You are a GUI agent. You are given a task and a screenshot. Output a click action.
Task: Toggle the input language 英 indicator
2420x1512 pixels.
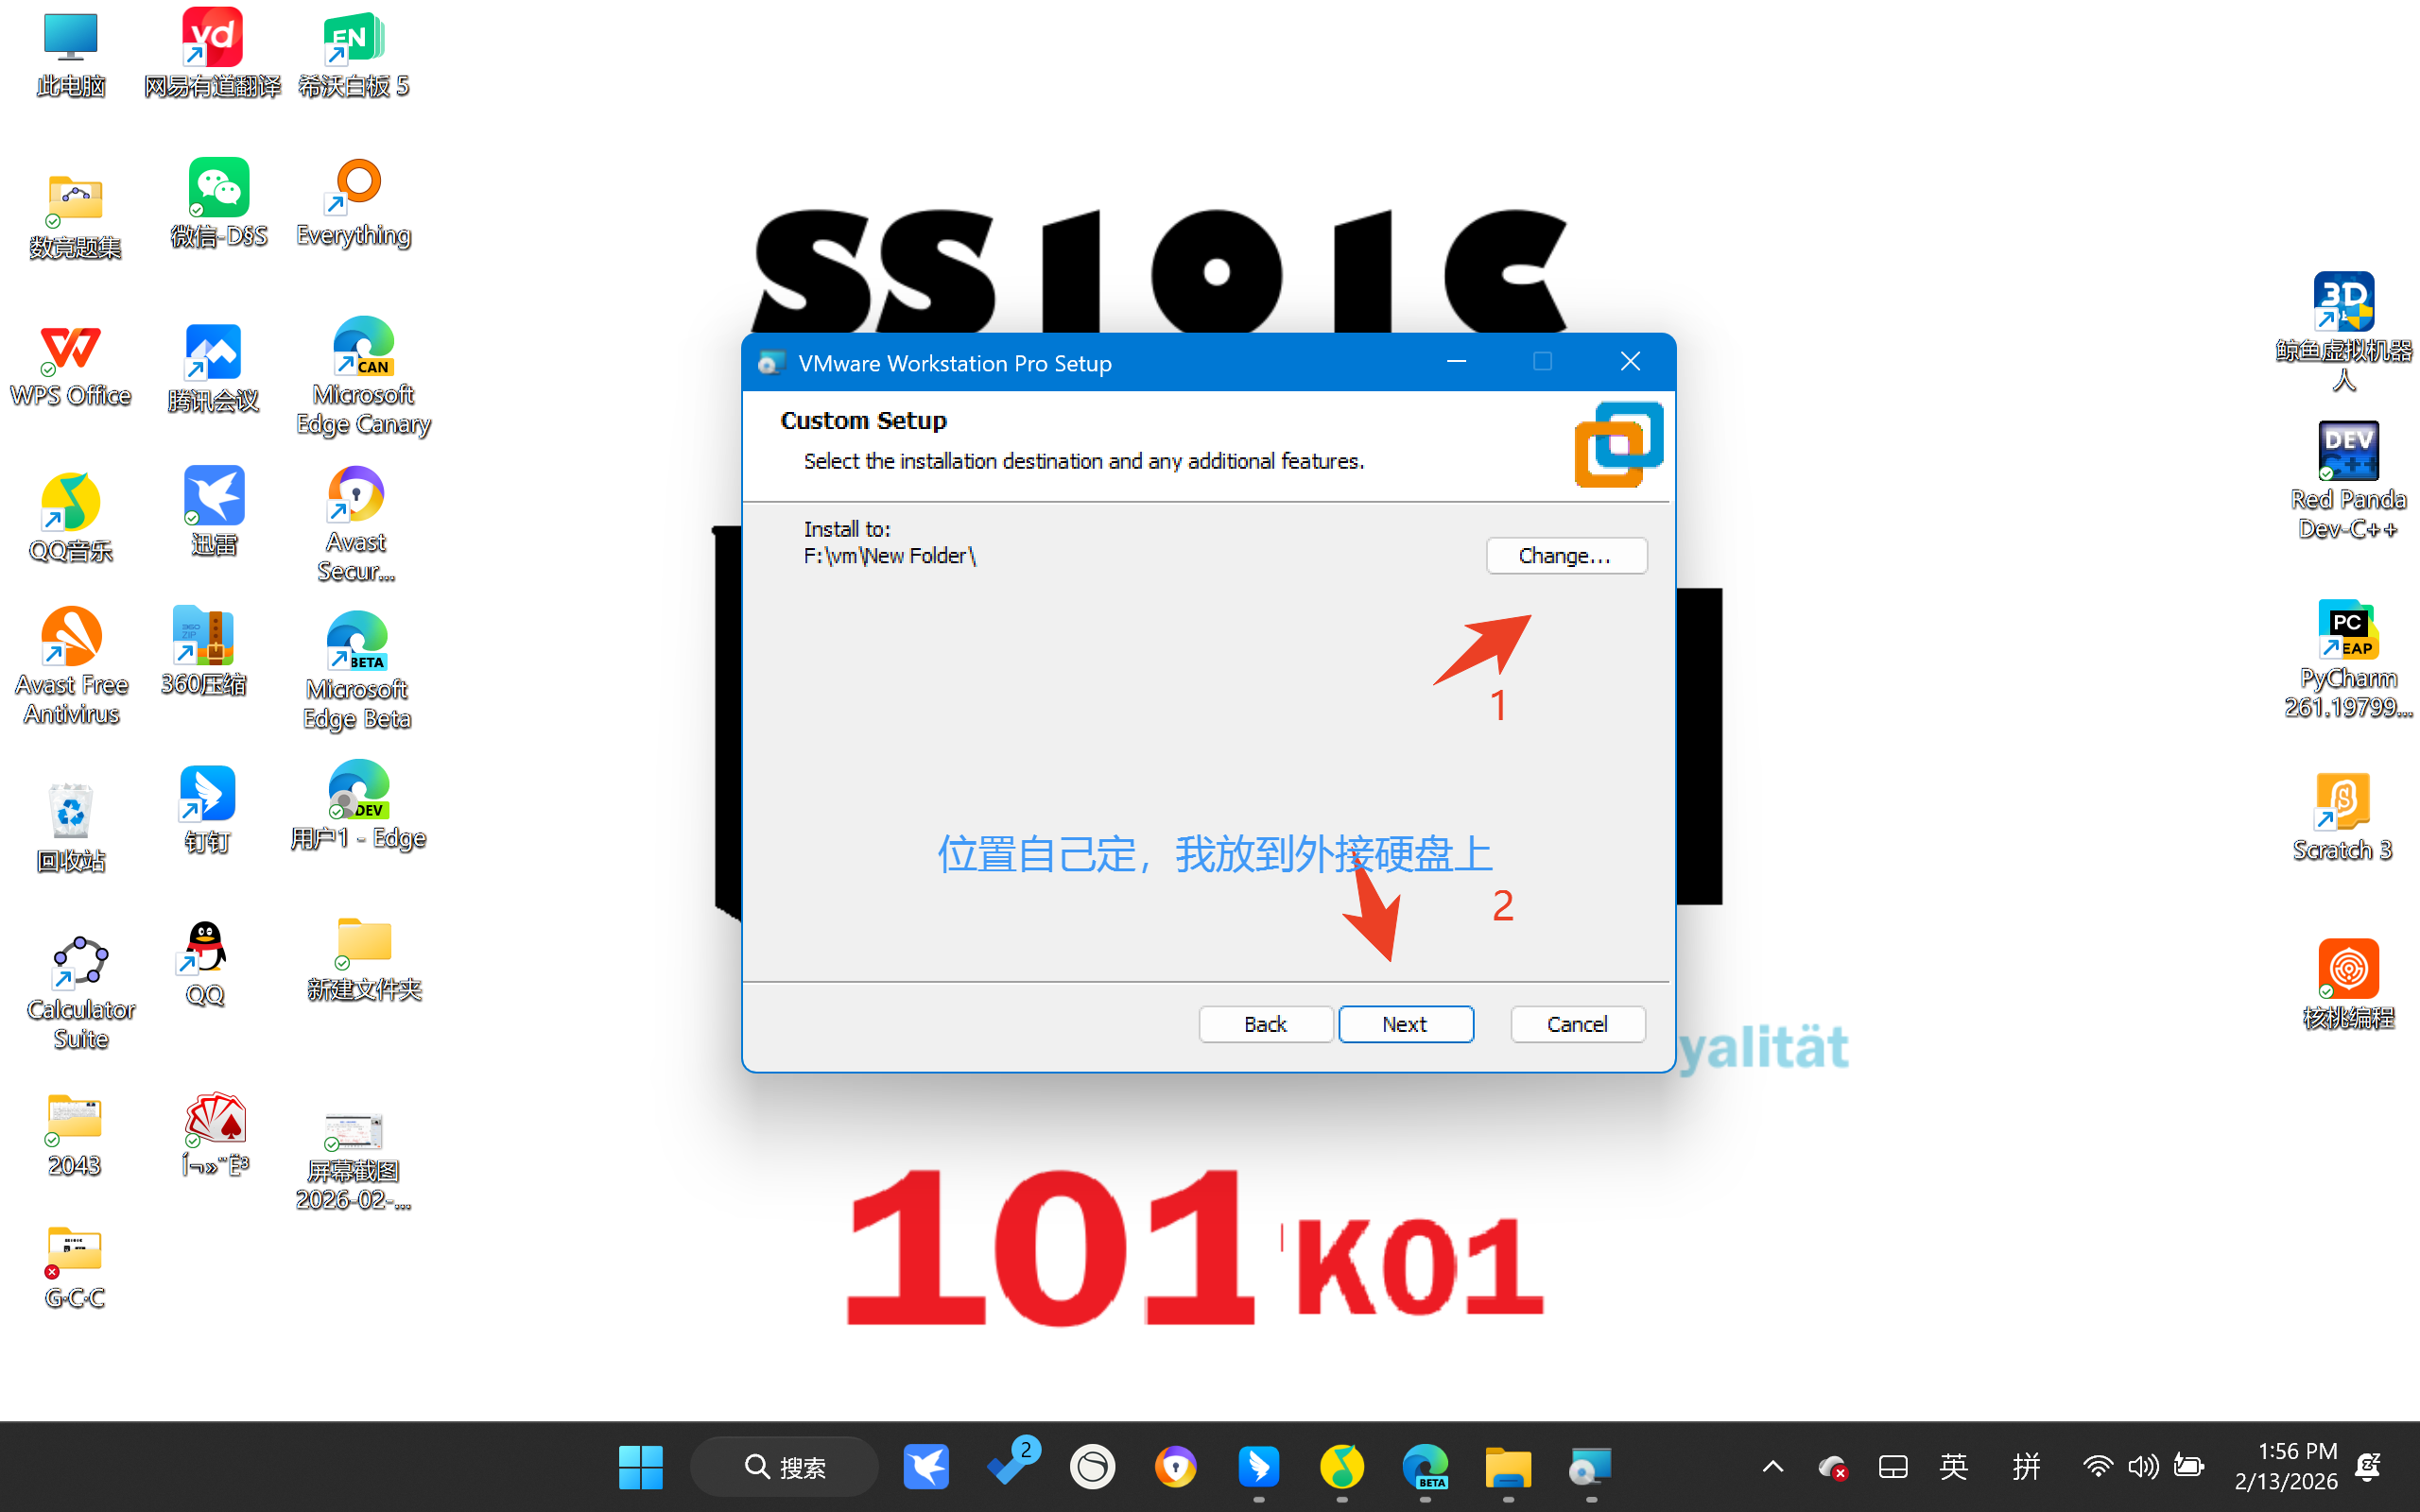click(1954, 1467)
